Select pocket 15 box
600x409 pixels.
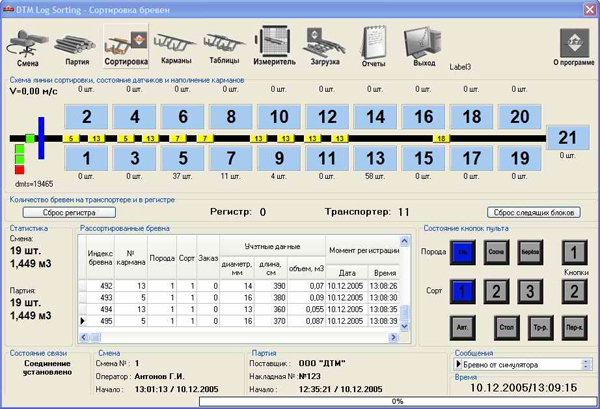point(424,158)
